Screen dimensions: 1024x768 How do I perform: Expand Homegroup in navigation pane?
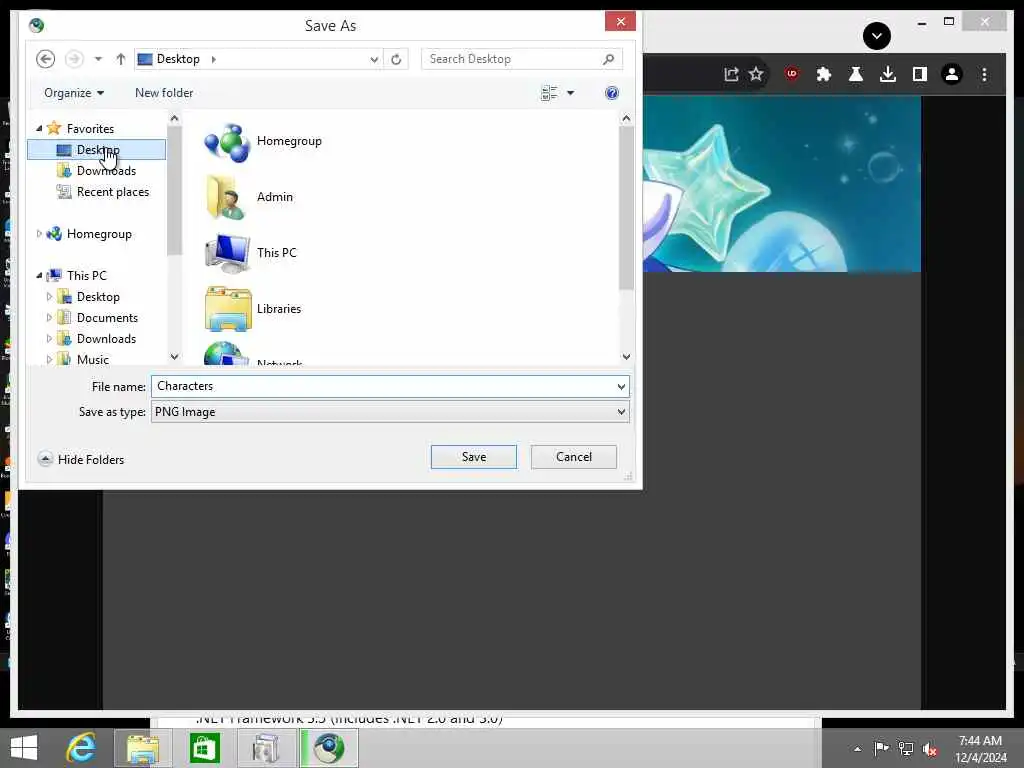point(39,234)
